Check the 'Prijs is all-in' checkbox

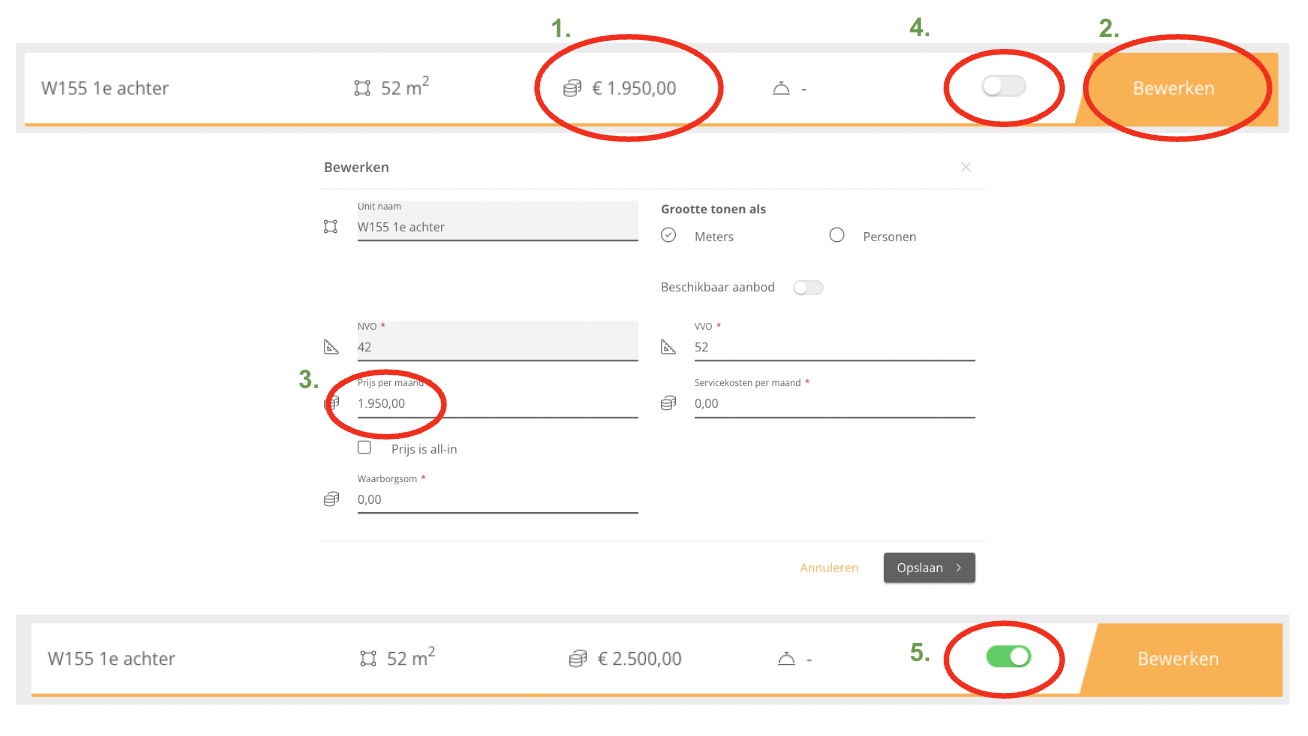click(x=364, y=448)
